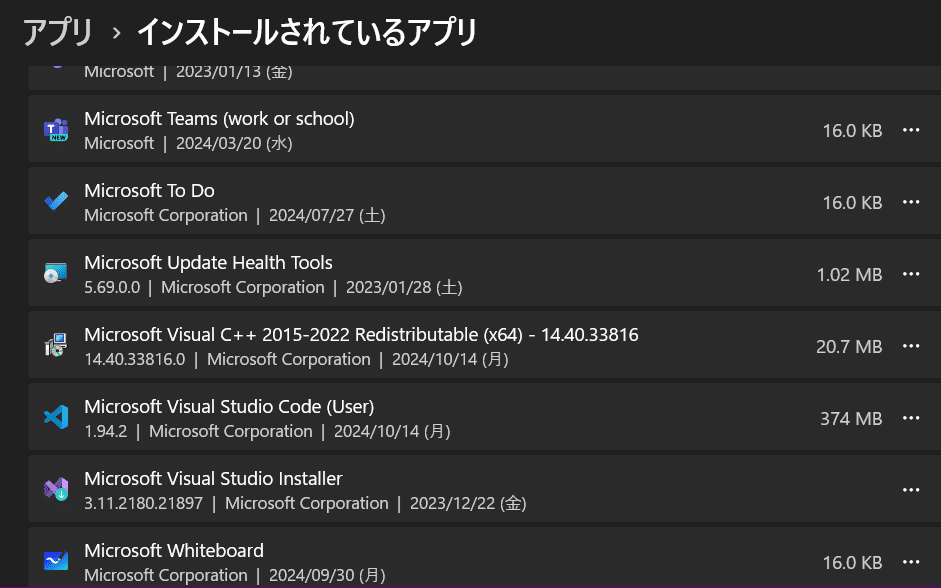
Task: Click the 374 MB size value
Action: (851, 419)
